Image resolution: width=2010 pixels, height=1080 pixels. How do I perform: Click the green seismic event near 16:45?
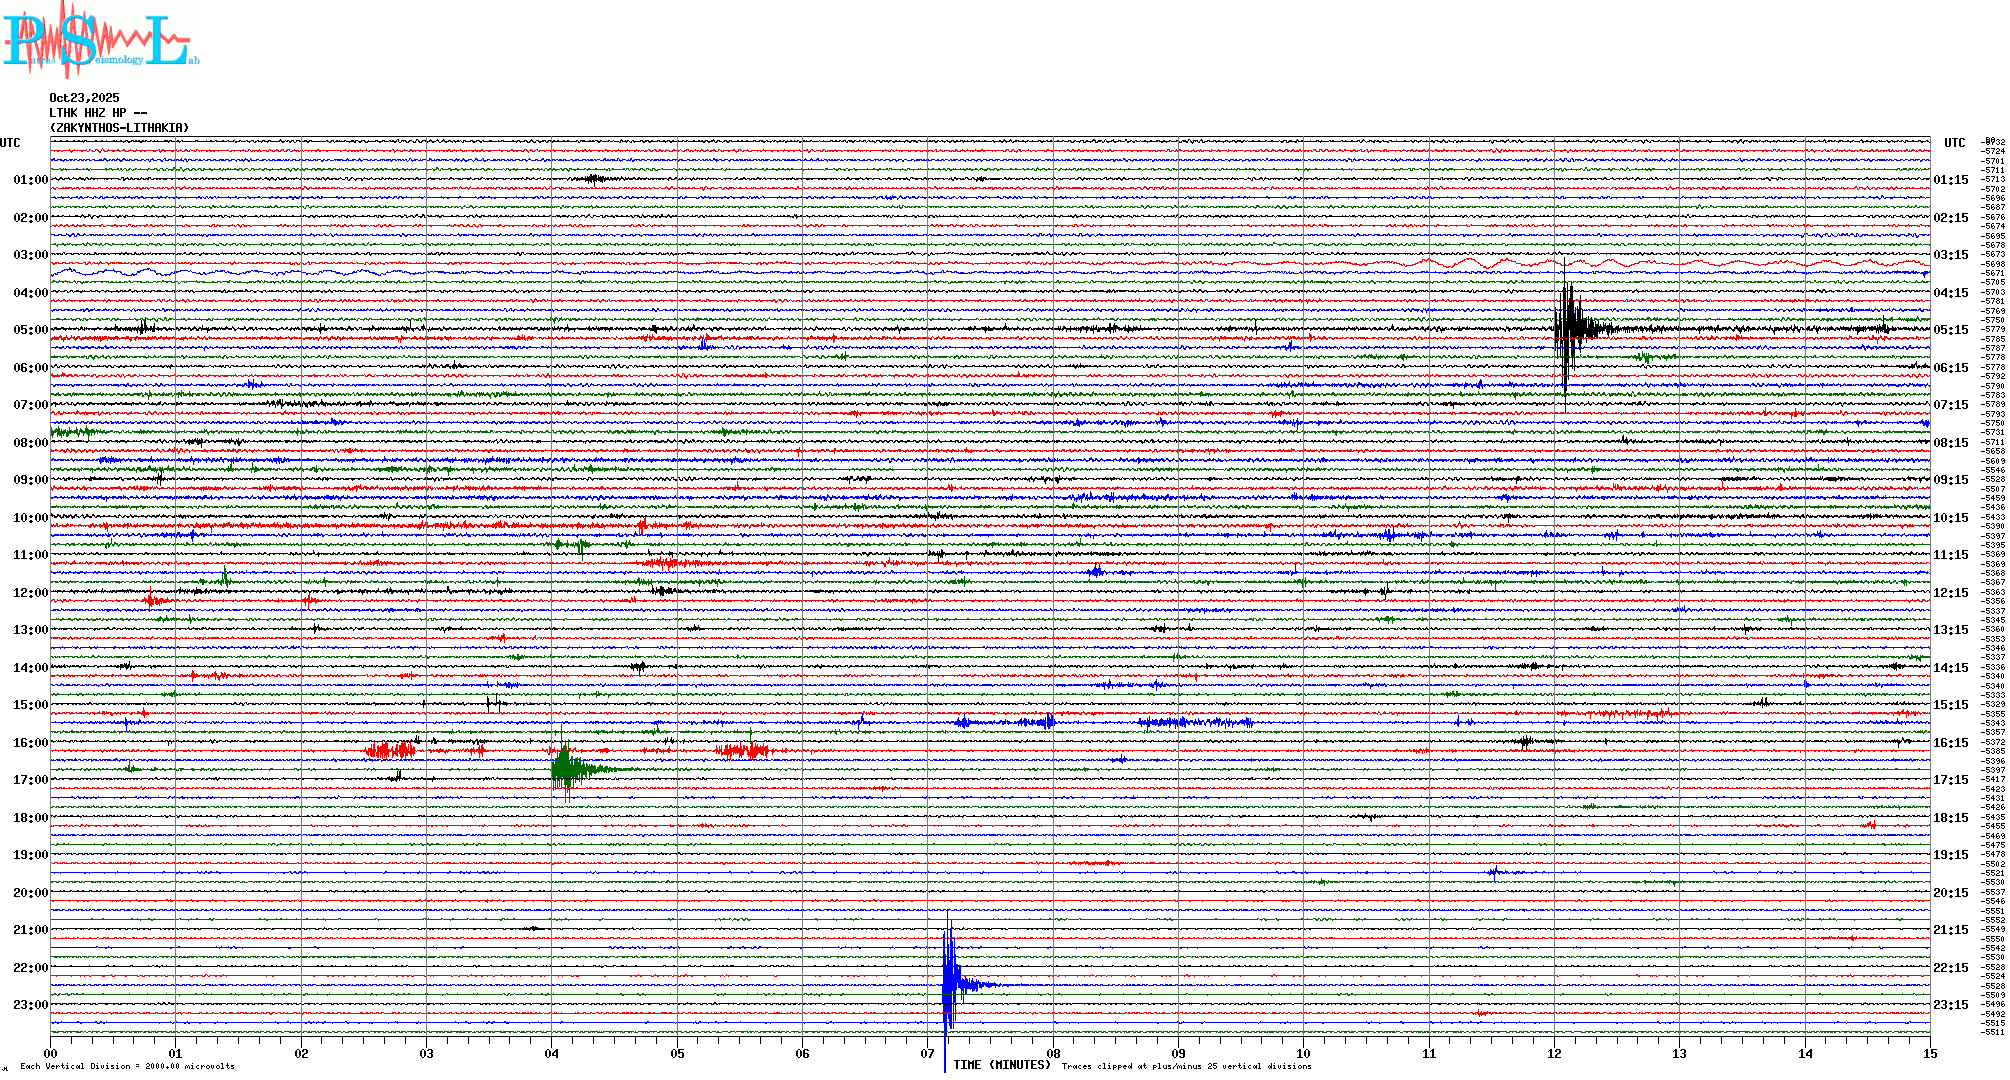click(567, 769)
